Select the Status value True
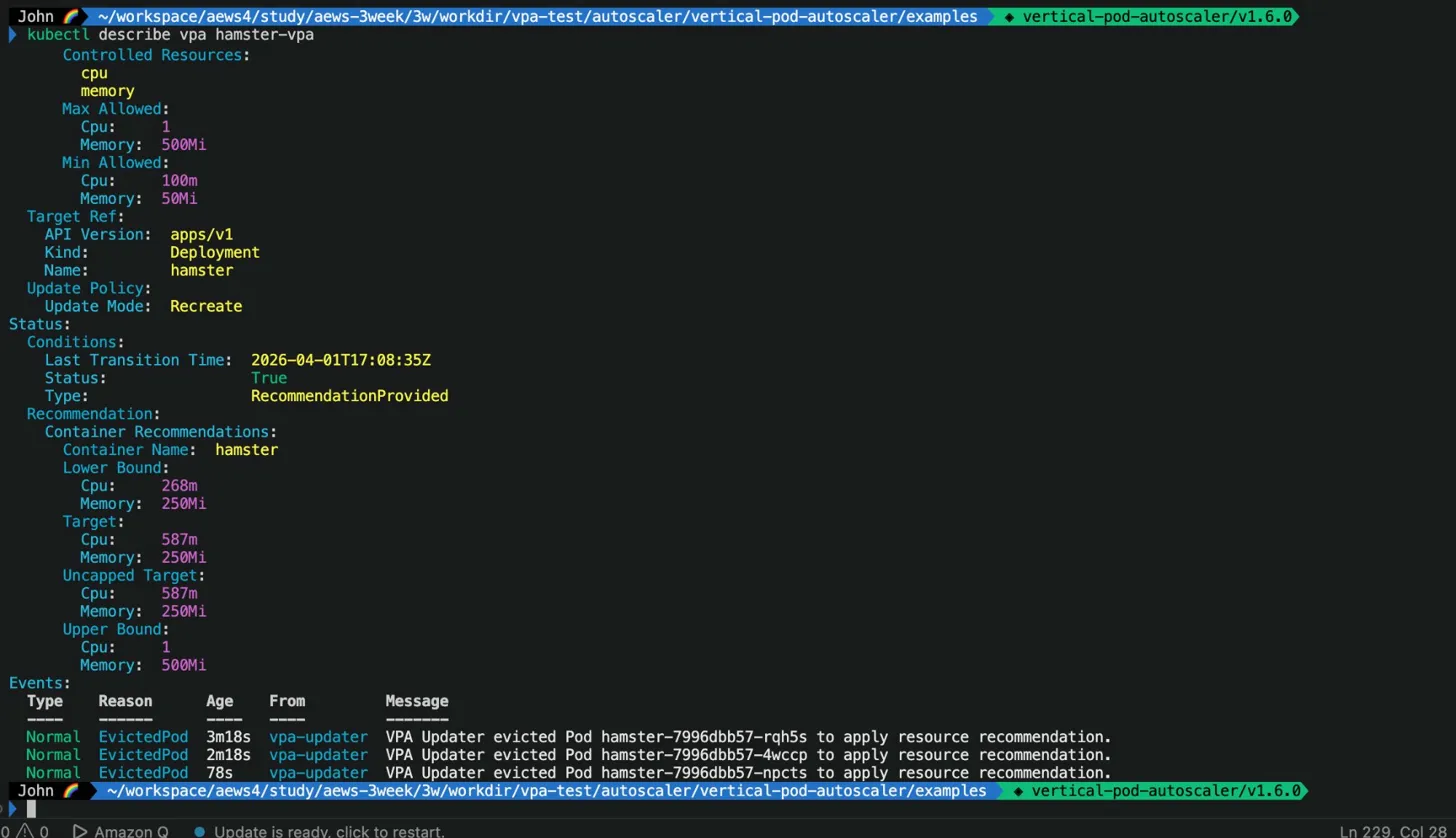The image size is (1456, 838). (269, 379)
